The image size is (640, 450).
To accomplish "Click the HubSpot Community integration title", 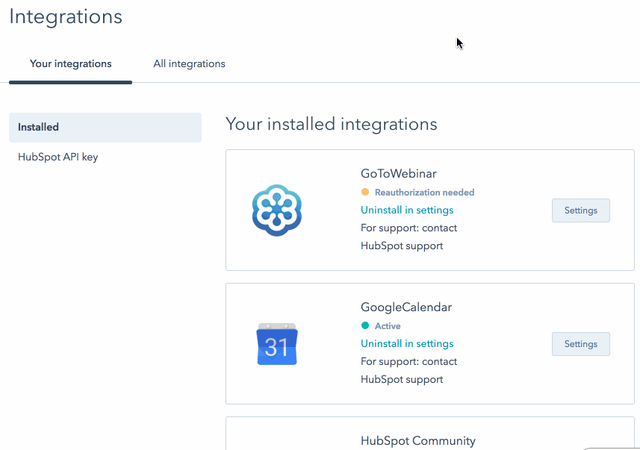I will pyautogui.click(x=418, y=441).
